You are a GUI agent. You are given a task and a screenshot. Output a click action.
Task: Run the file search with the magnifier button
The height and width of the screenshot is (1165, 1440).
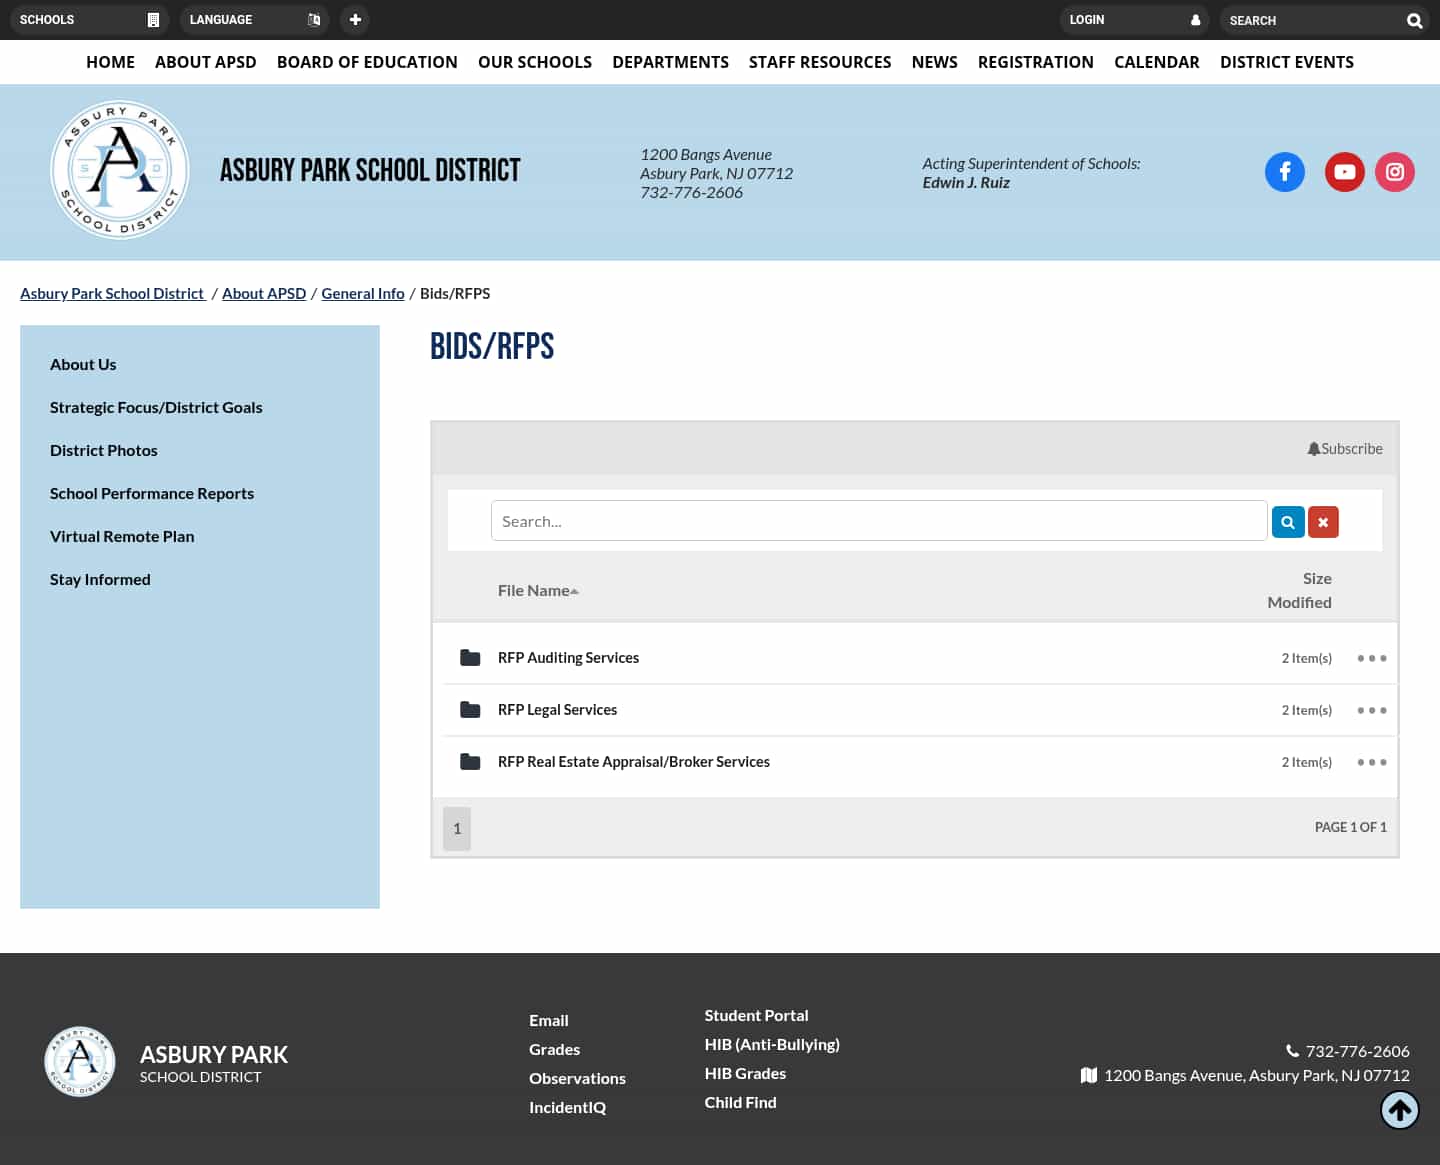coord(1288,521)
